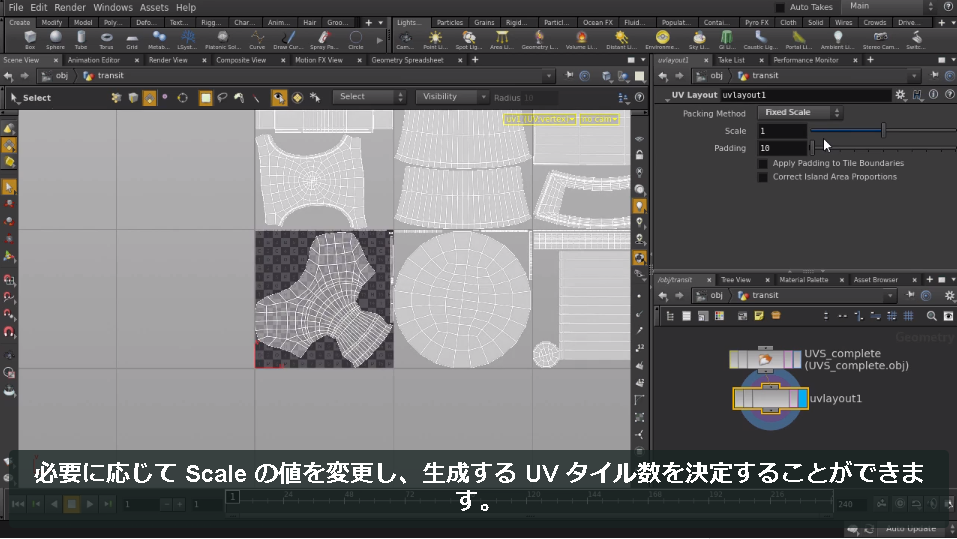Enable Apply Padding to Tile Boundaries
The image size is (957, 539).
point(762,164)
